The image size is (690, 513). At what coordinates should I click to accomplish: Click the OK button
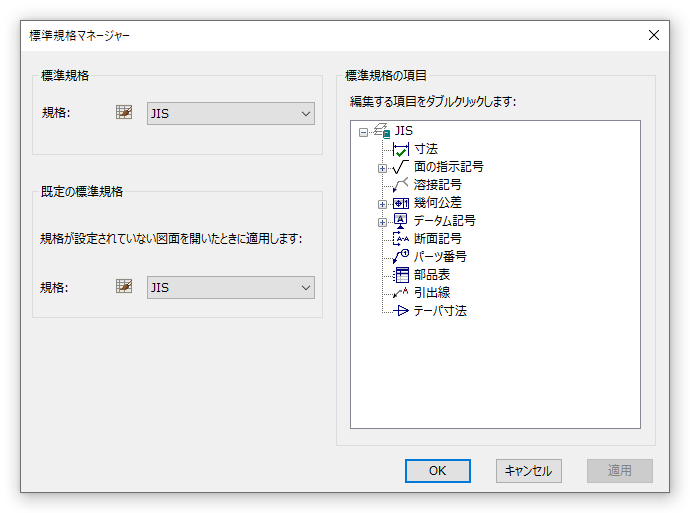click(x=437, y=471)
